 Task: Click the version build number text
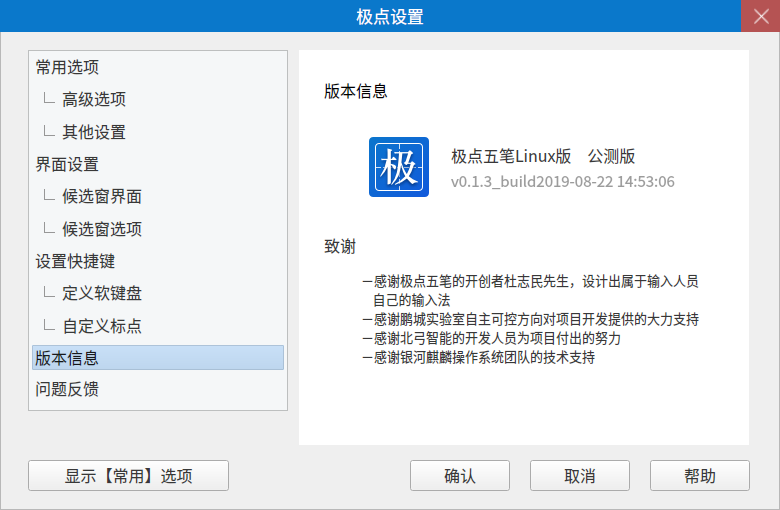[x=562, y=182]
